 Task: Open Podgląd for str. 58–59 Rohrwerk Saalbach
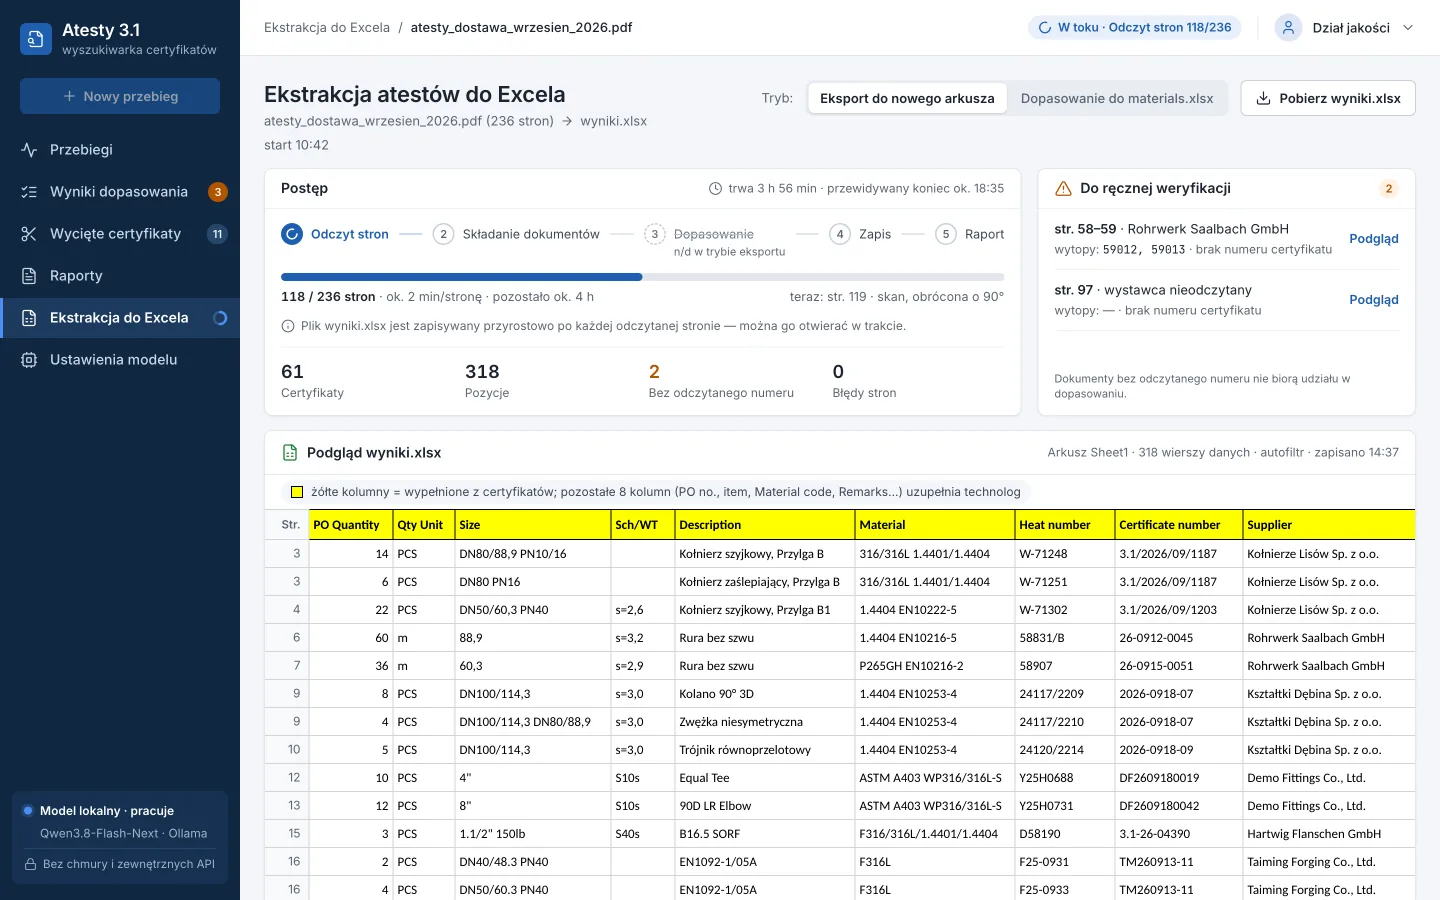1374,239
